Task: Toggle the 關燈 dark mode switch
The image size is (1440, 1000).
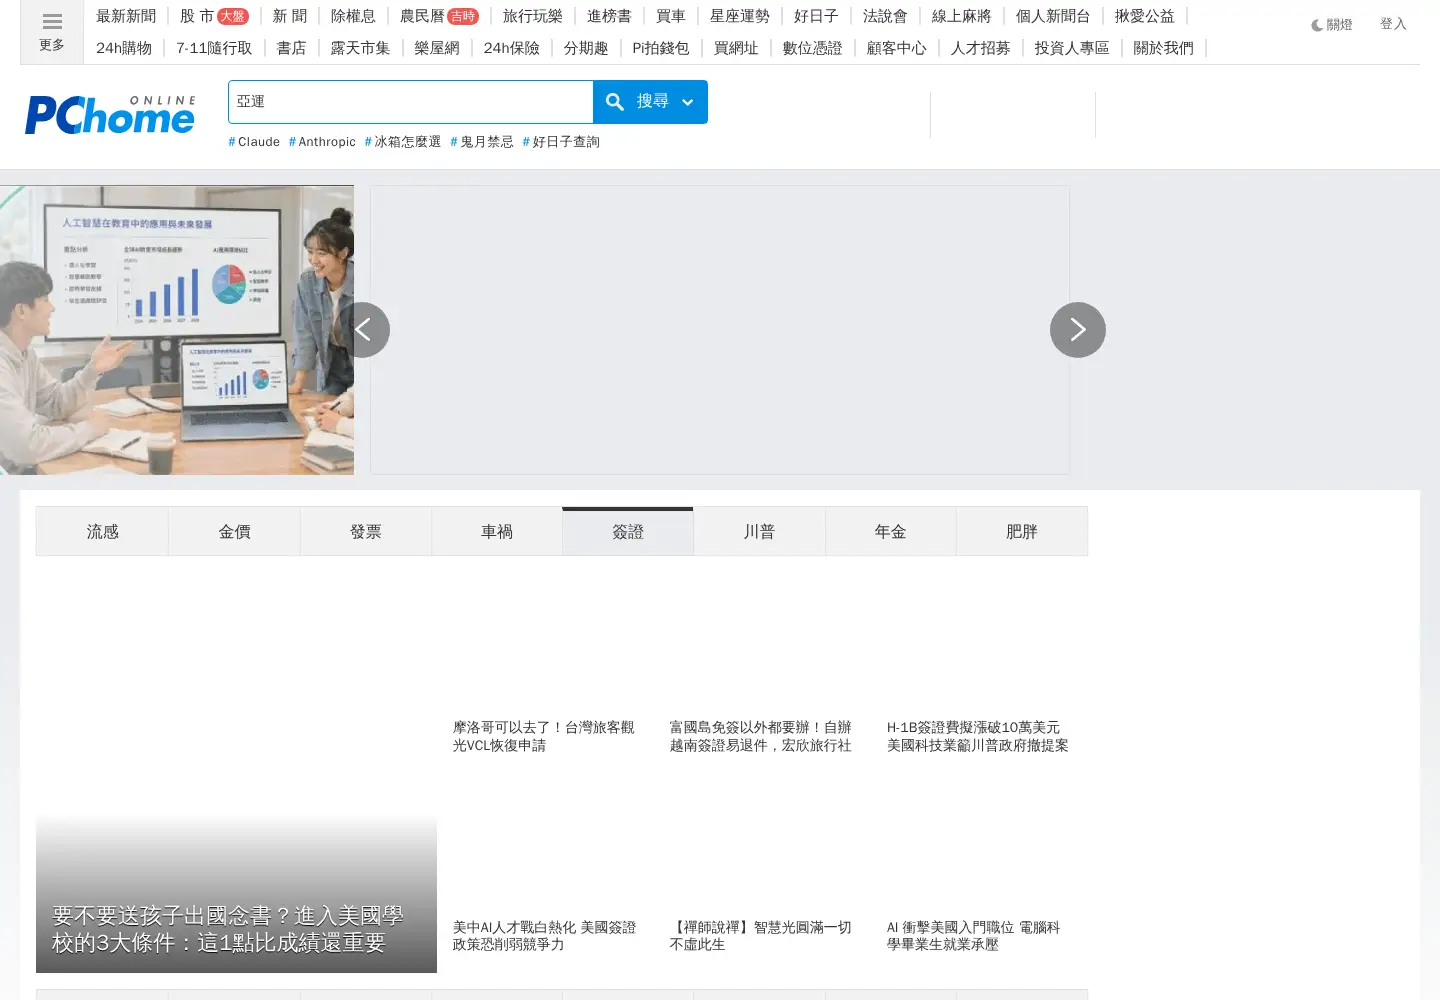Action: pyautogui.click(x=1332, y=24)
